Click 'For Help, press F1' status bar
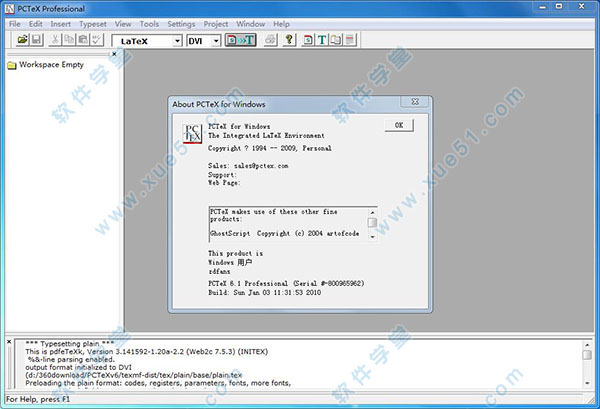Viewport: 600px width, 409px height. (x=38, y=399)
